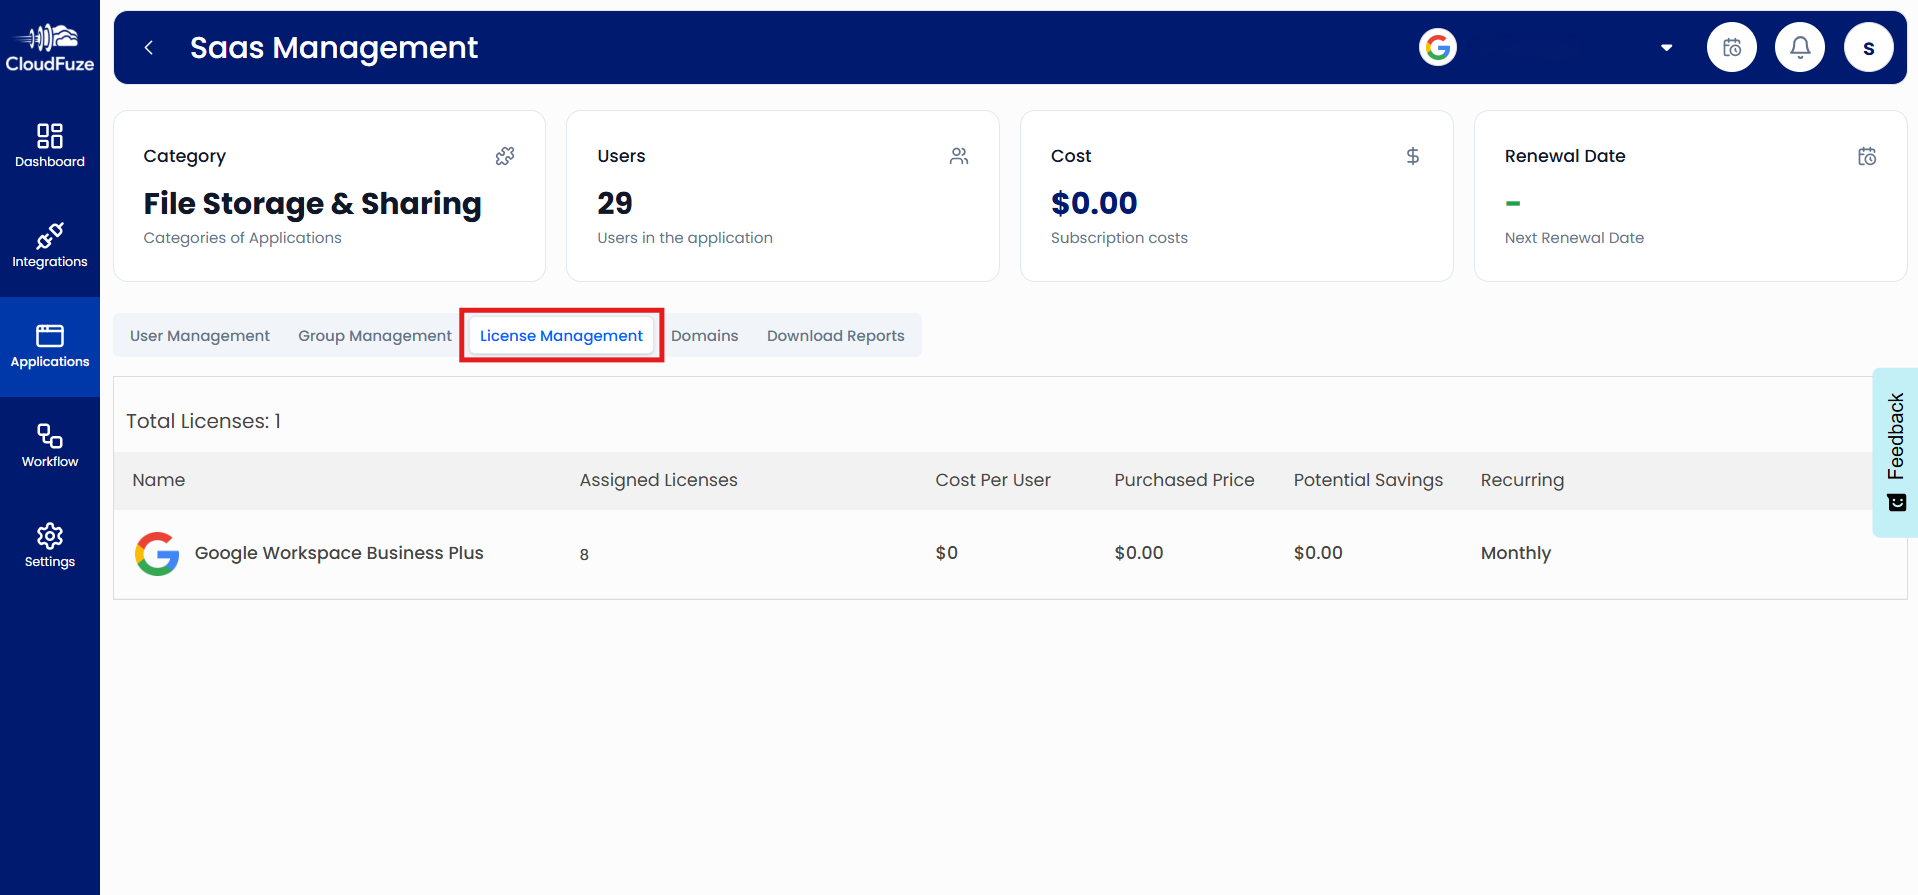The image size is (1918, 895).
Task: Expand the application selector dropdown arrow
Action: (x=1666, y=48)
